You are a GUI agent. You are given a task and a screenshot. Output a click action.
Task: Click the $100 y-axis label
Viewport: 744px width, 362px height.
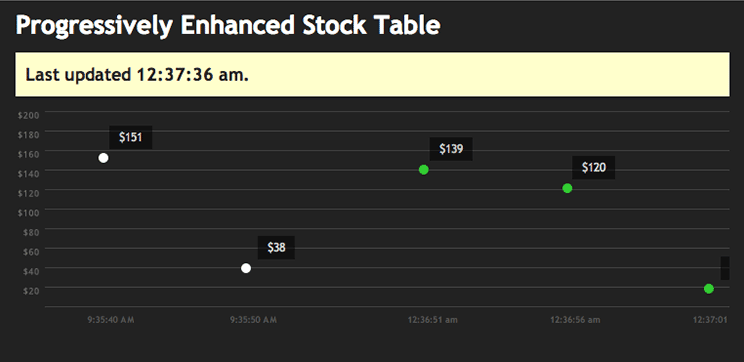coord(28,213)
